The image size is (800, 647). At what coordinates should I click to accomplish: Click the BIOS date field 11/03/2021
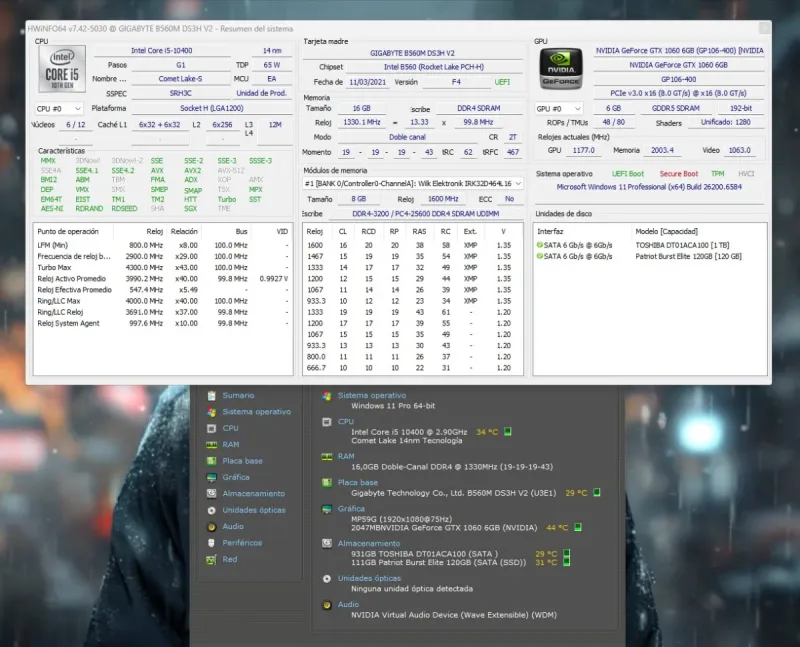367,82
